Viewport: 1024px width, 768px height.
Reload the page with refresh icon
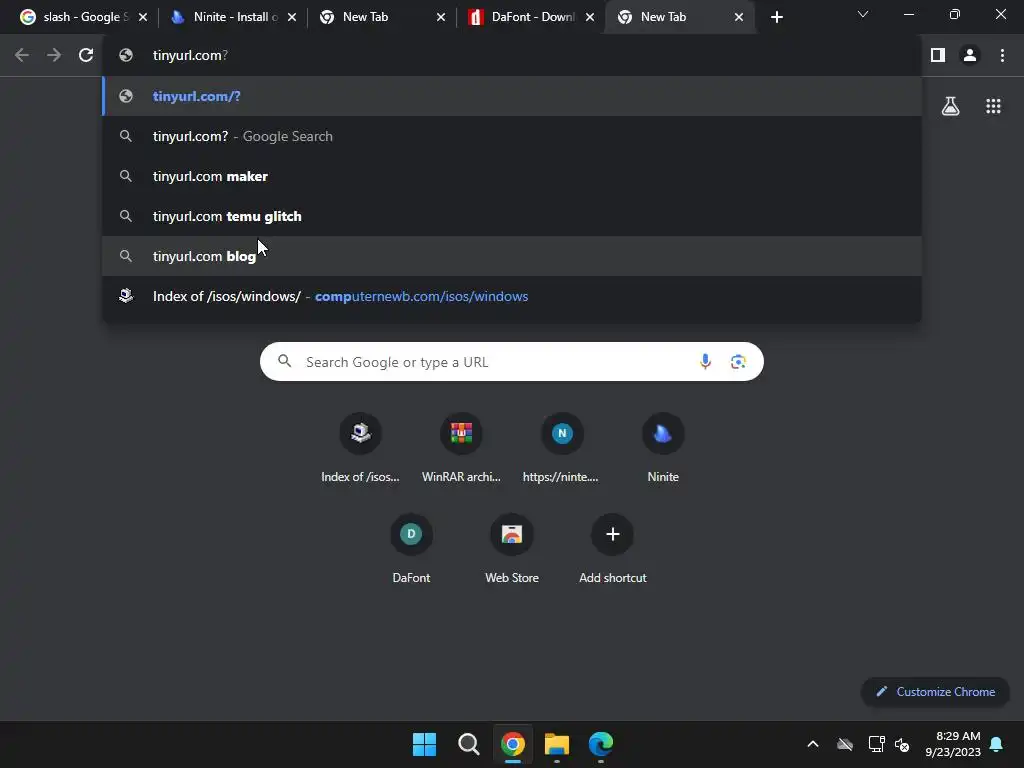pos(86,56)
